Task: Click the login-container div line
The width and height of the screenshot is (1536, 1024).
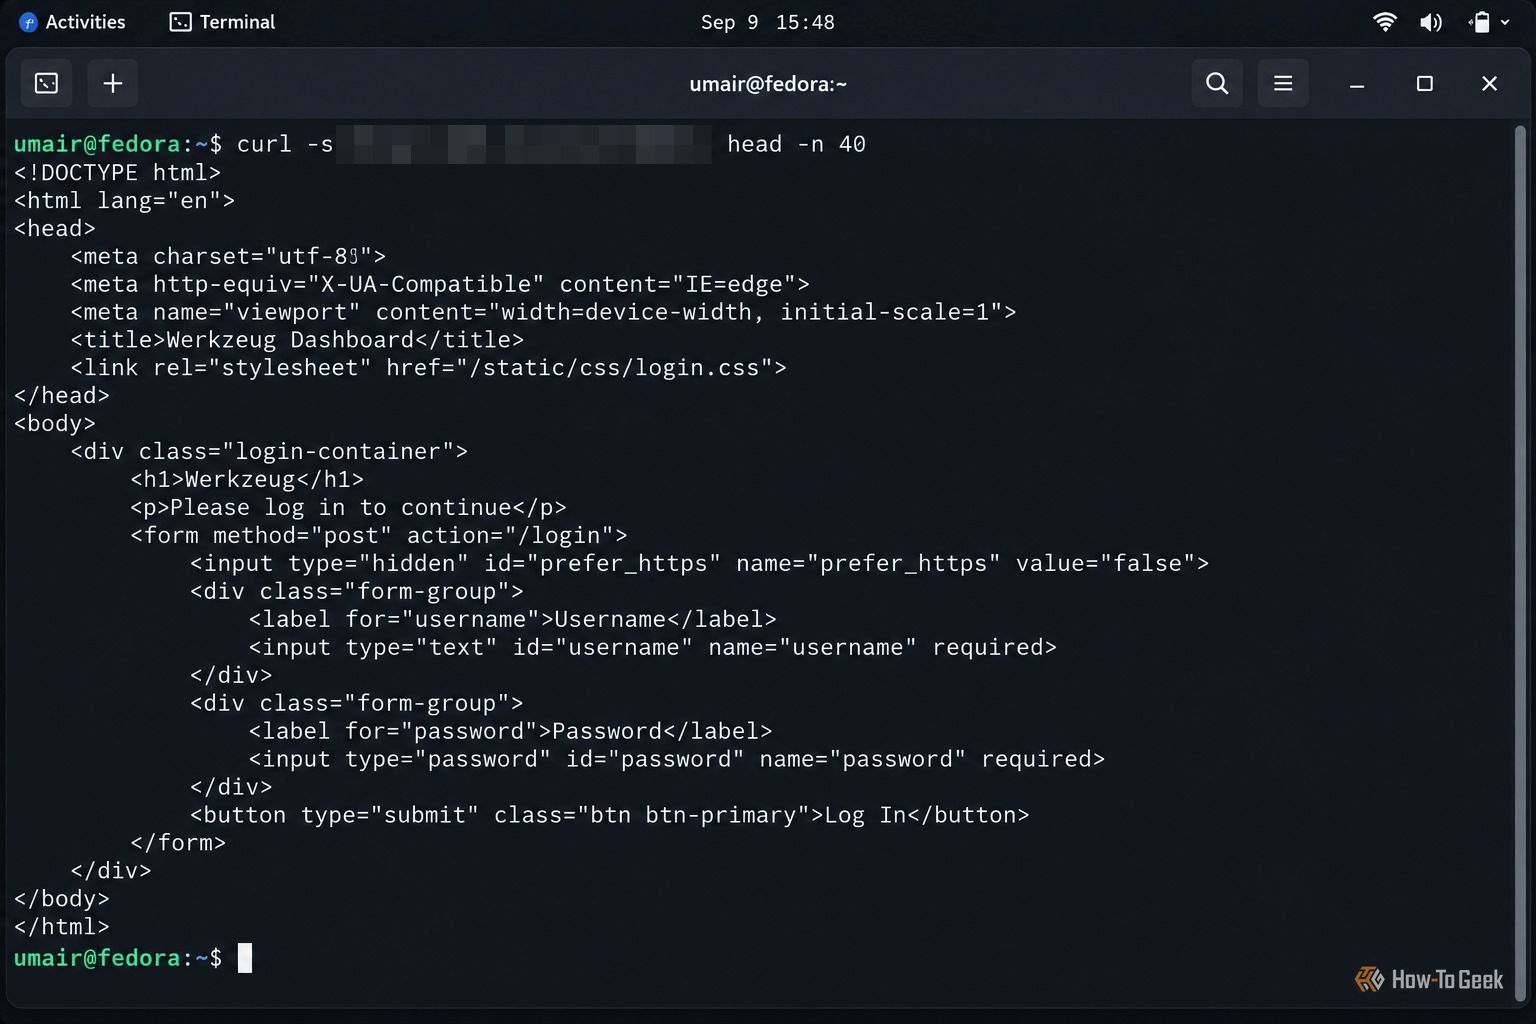Action: point(269,452)
